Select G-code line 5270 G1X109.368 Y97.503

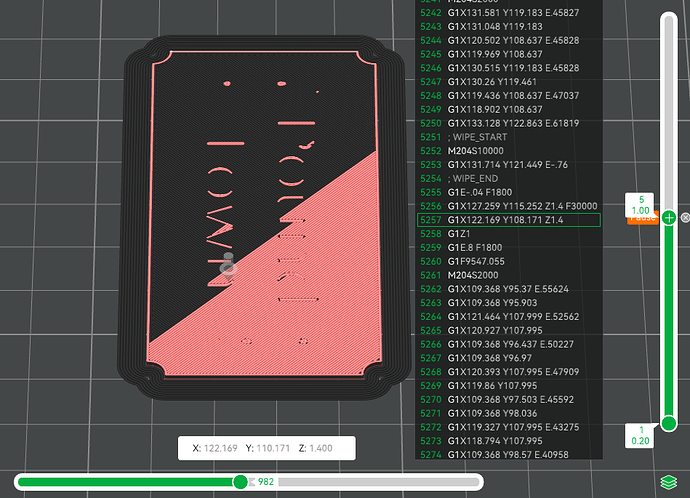pos(509,399)
